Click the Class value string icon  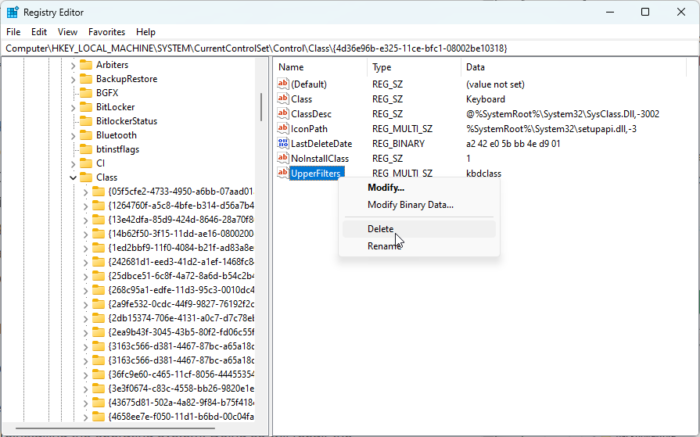[283, 99]
